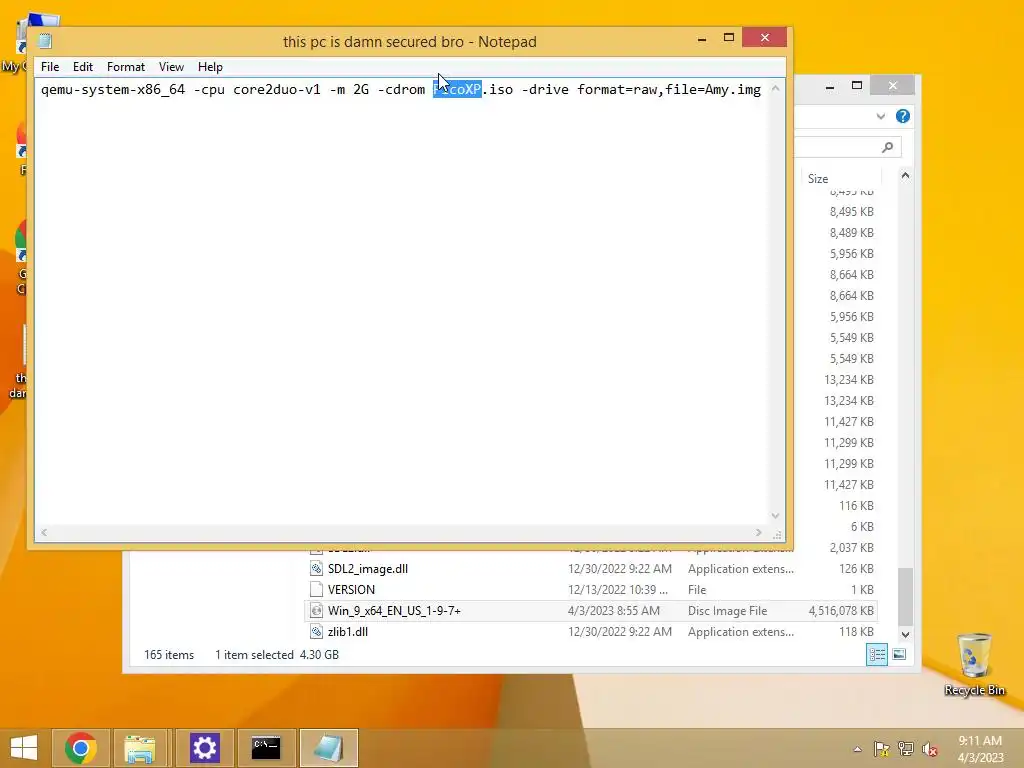The width and height of the screenshot is (1024, 768).
Task: Click the Explorer search magnifier icon
Action: (887, 148)
